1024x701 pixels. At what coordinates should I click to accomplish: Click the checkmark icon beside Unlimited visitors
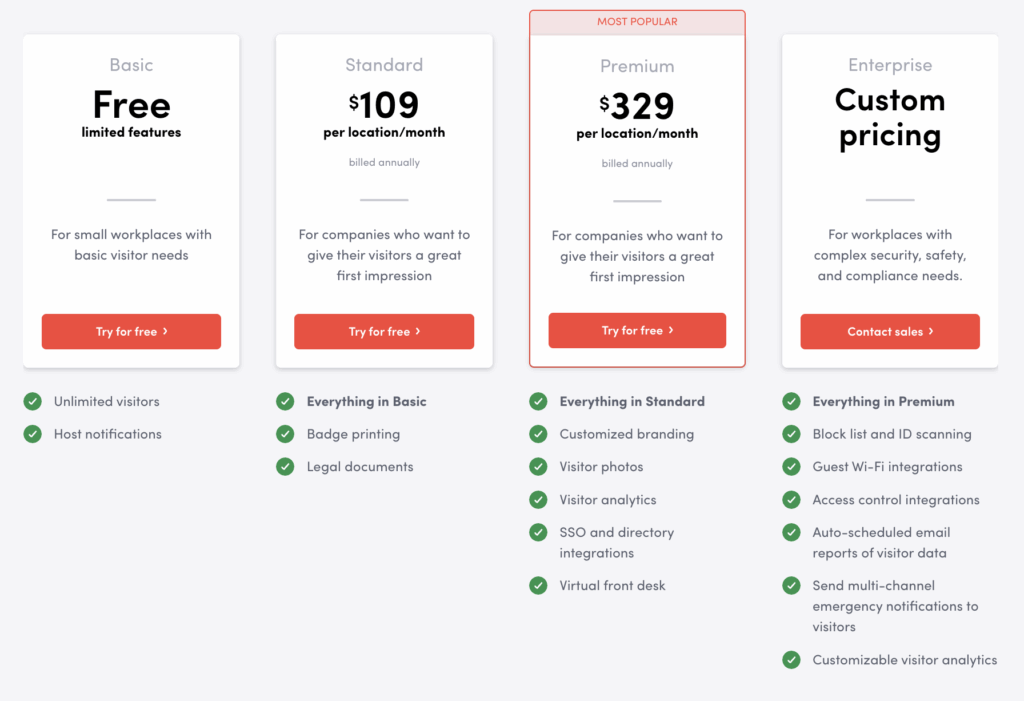coord(33,402)
